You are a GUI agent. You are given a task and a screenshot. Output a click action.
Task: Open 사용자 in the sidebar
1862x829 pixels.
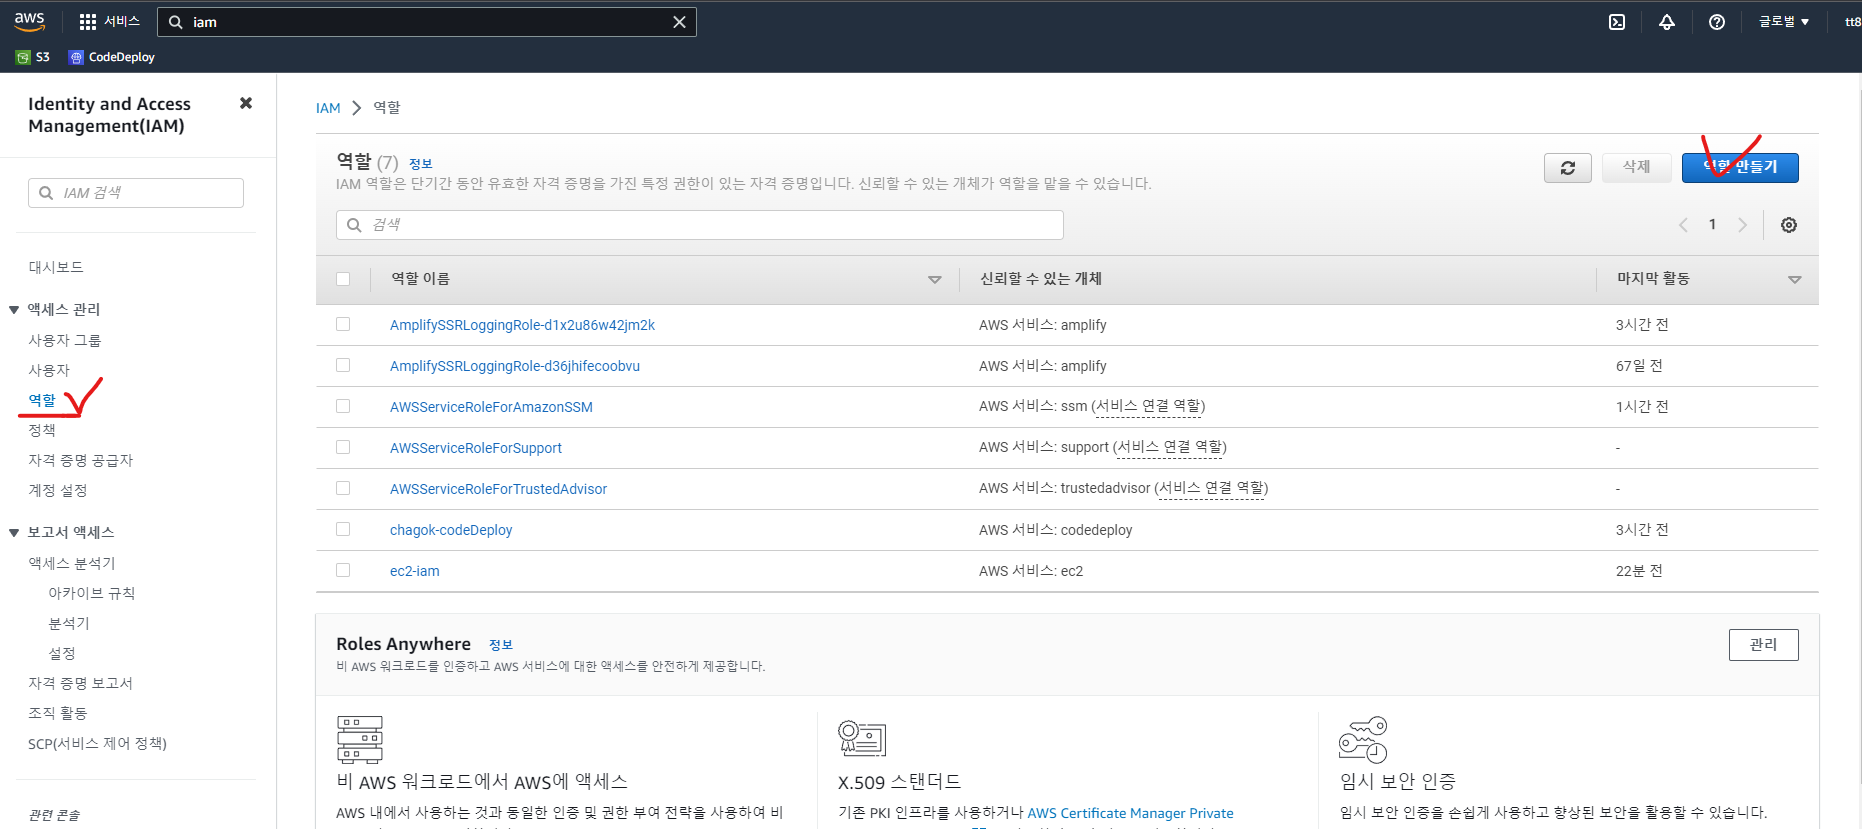(49, 370)
